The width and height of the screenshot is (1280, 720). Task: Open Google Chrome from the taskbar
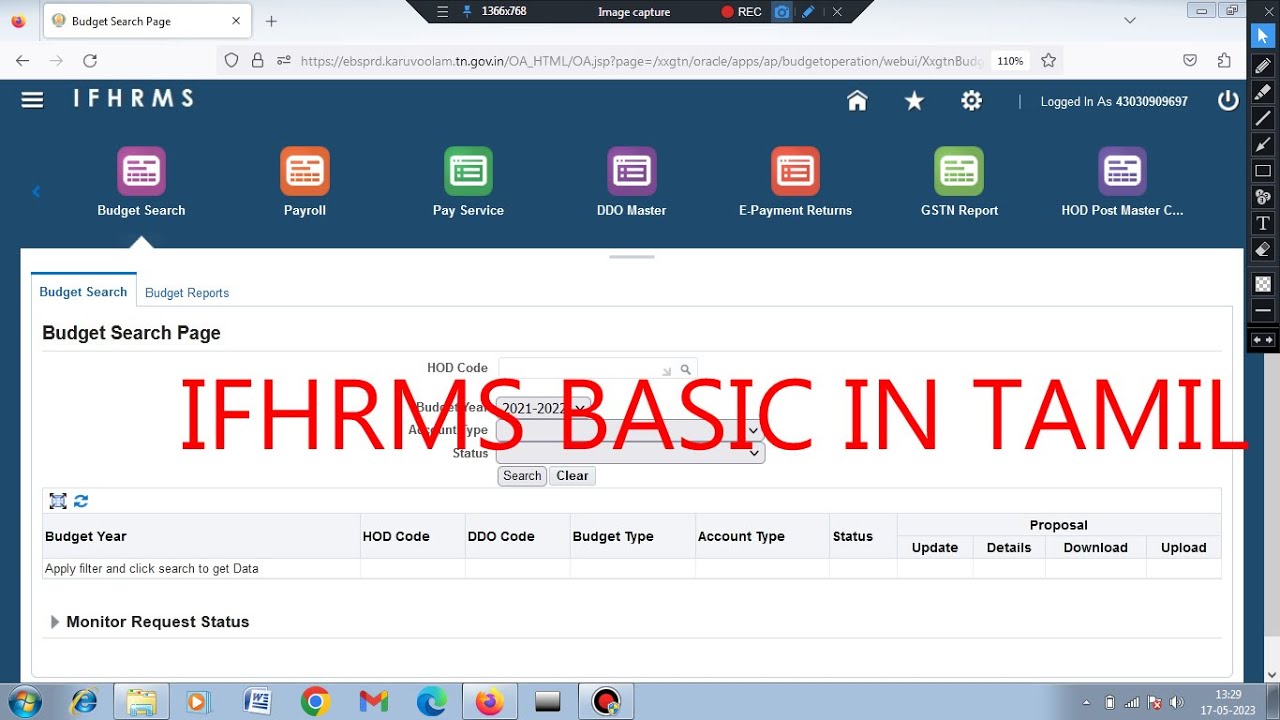pyautogui.click(x=315, y=702)
